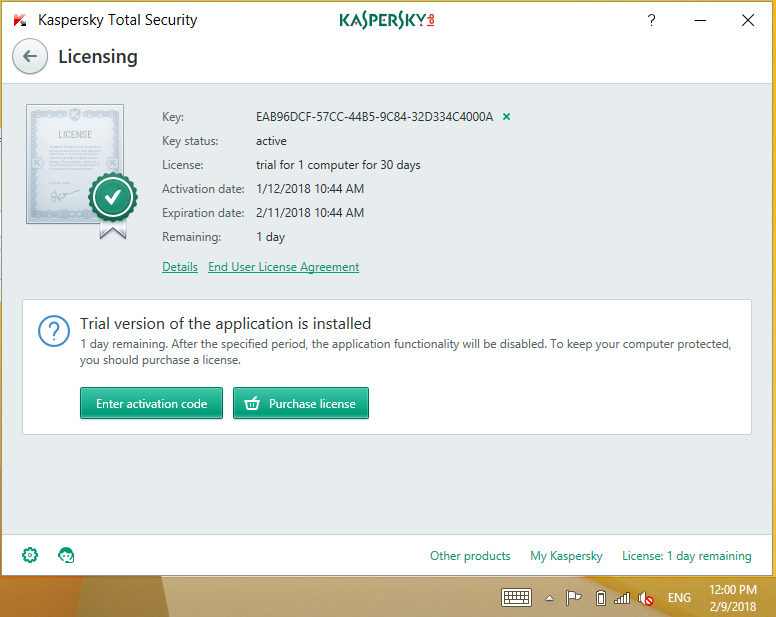Select the license key text EAB96DCF-57CC…
The height and width of the screenshot is (617, 776).
pyautogui.click(x=374, y=117)
